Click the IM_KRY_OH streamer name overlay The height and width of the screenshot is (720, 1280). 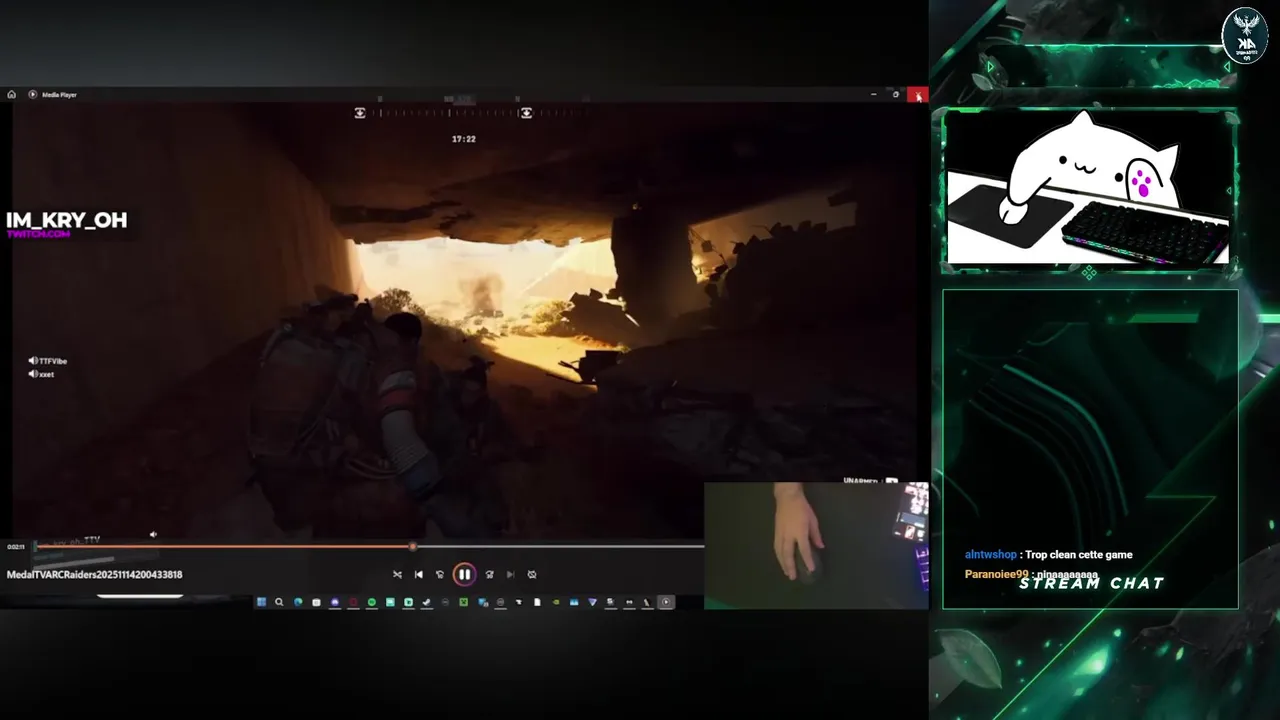67,221
